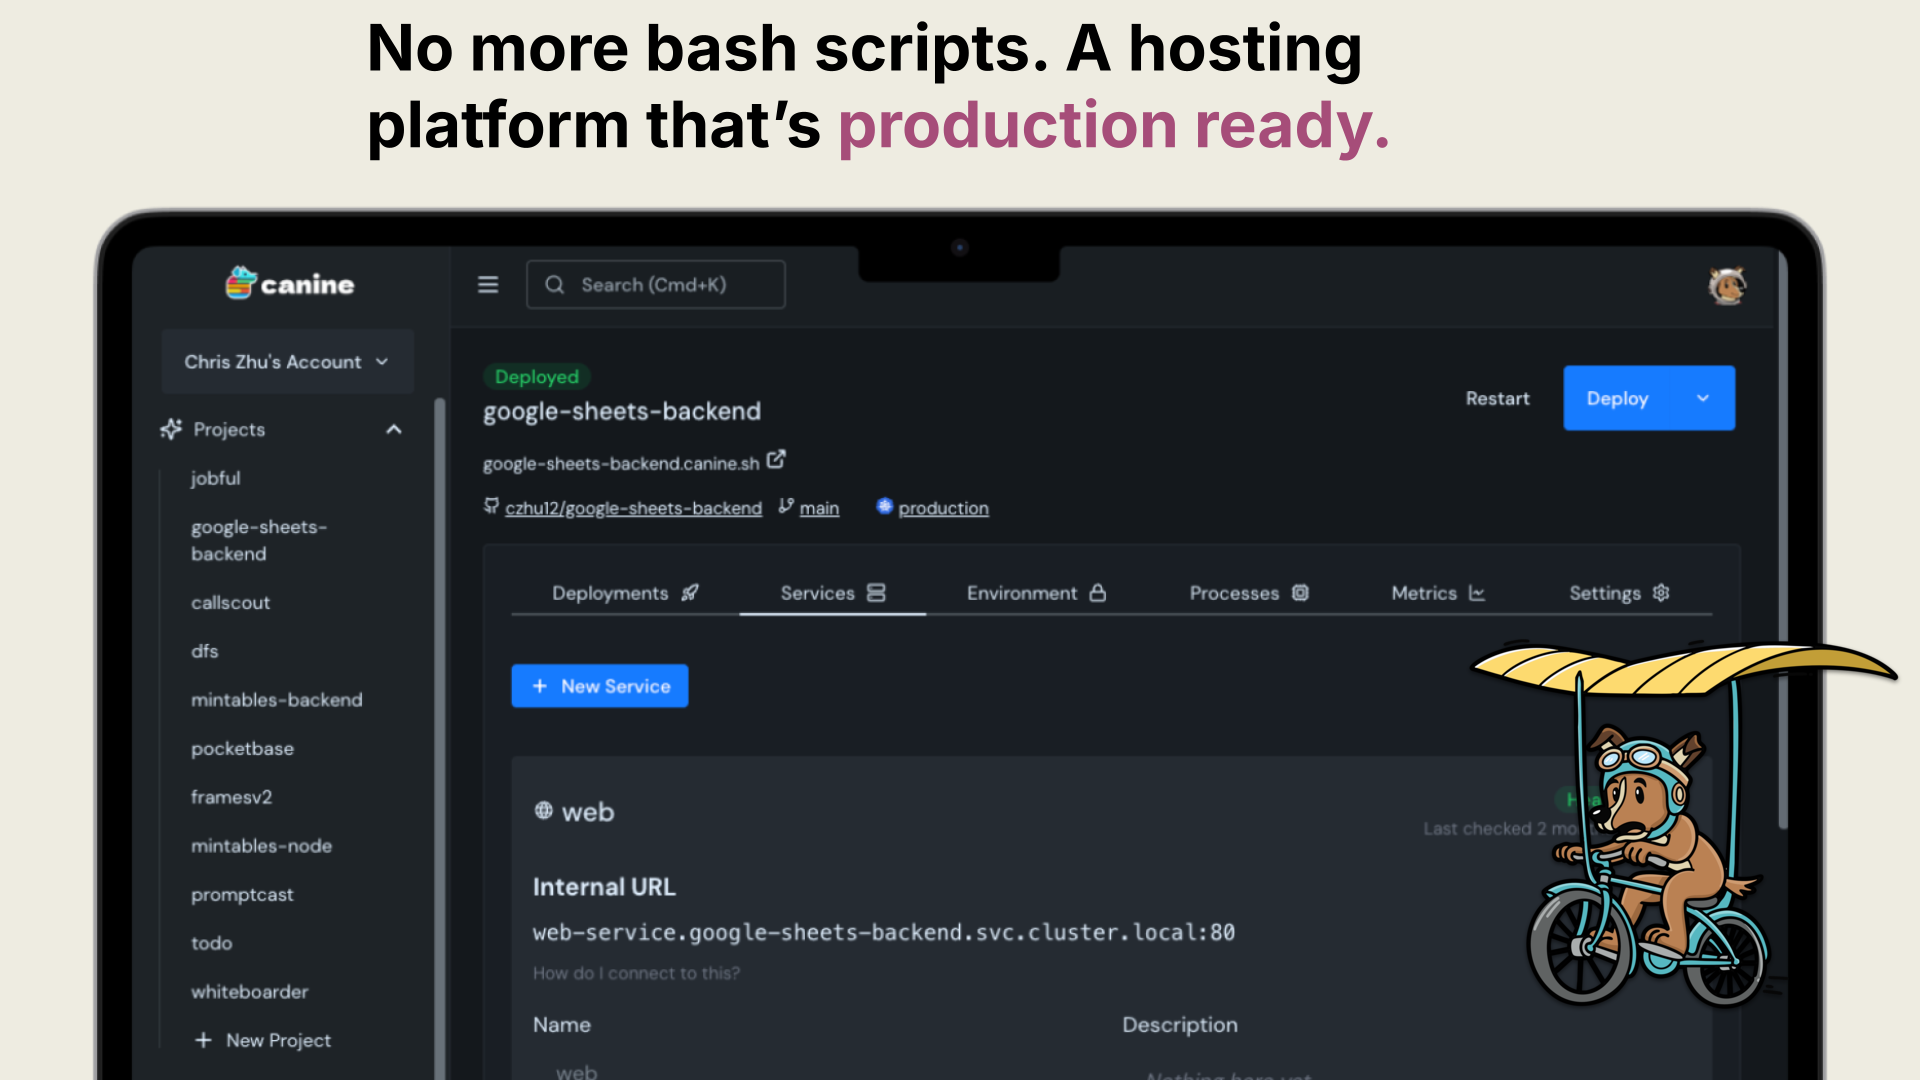Open the user avatar menu
Viewport: 1920px width, 1080px height.
[1727, 286]
